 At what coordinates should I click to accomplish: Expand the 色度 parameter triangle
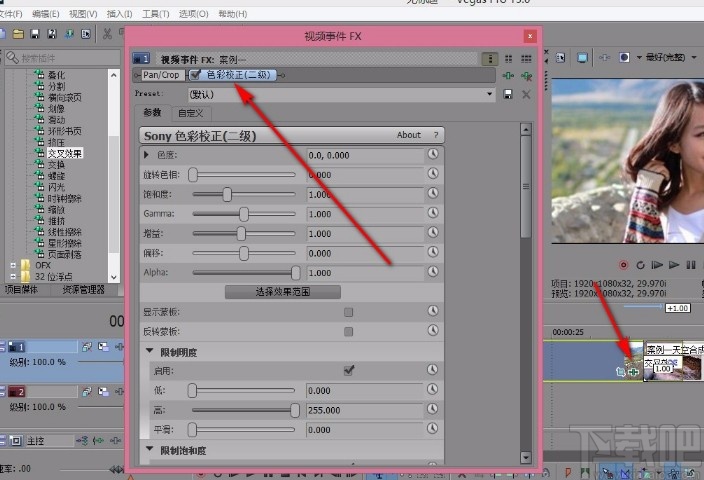click(146, 155)
